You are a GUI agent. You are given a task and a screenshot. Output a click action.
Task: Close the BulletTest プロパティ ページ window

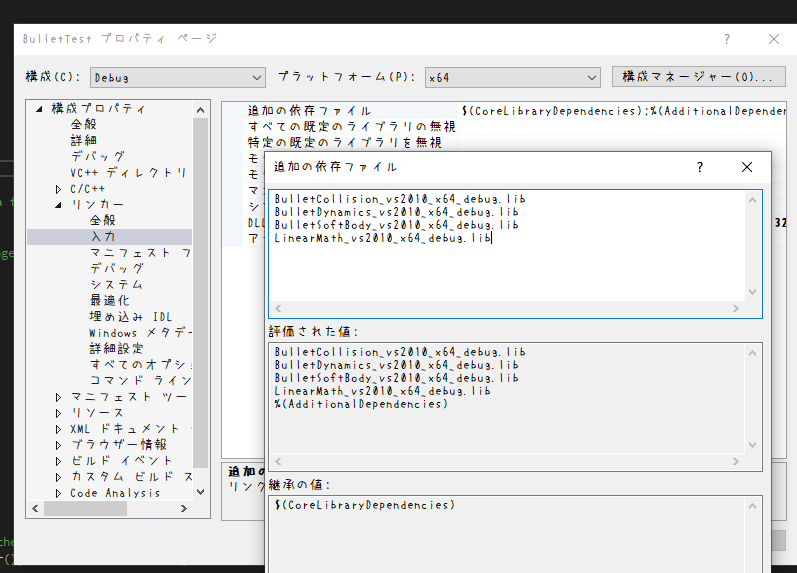774,39
